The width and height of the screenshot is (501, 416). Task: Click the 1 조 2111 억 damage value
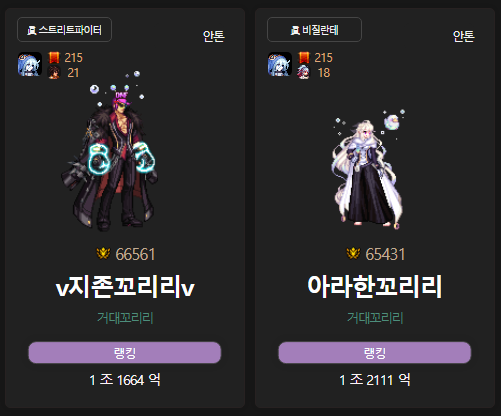click(x=375, y=380)
